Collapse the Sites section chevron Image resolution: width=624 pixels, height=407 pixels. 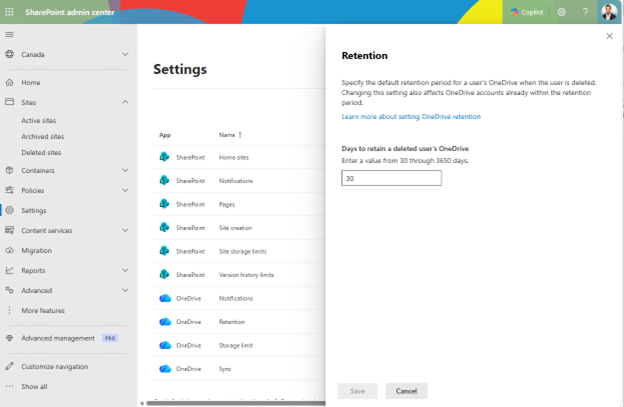pyautogui.click(x=125, y=102)
